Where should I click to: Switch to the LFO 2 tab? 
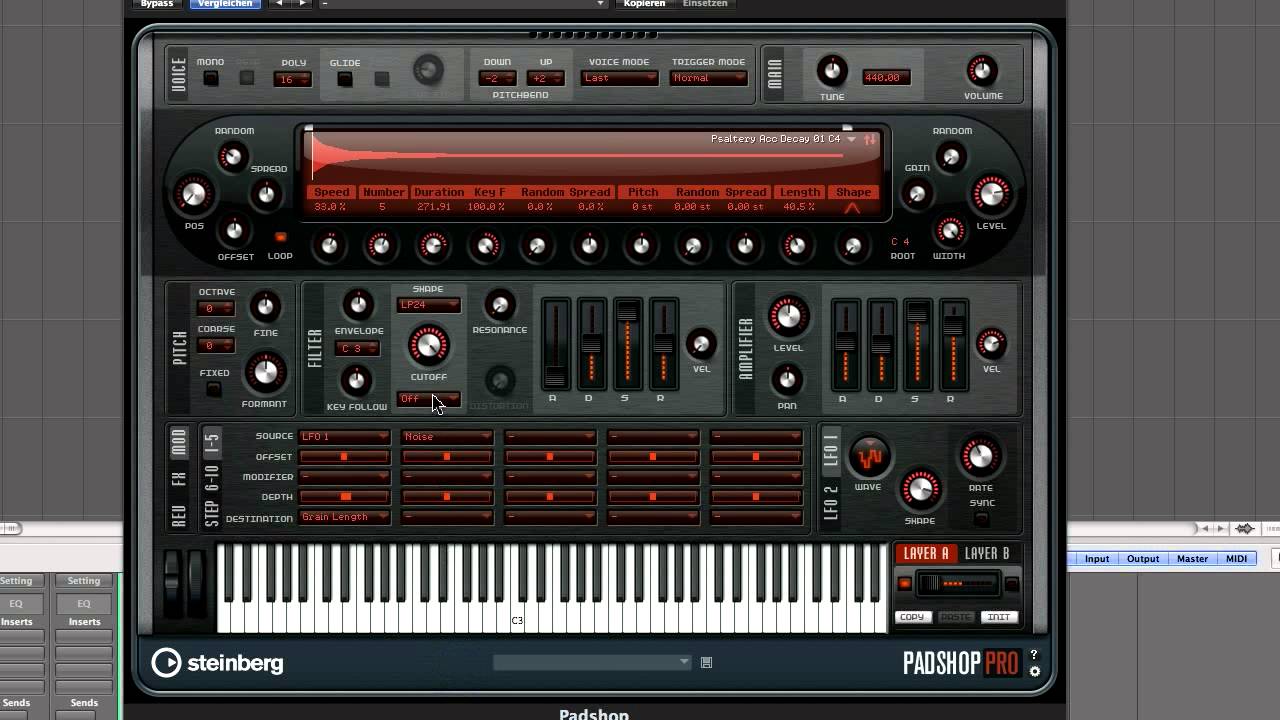[830, 503]
